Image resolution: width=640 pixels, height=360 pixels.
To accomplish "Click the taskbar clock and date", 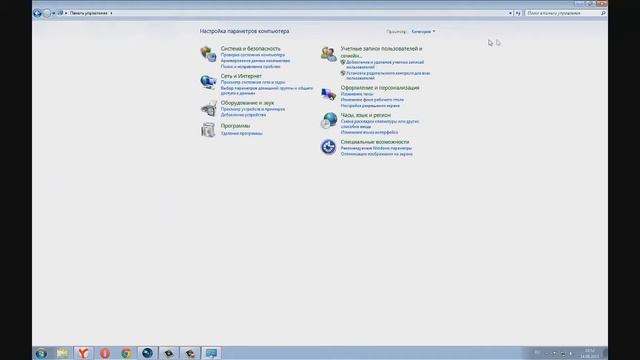I will point(589,353).
